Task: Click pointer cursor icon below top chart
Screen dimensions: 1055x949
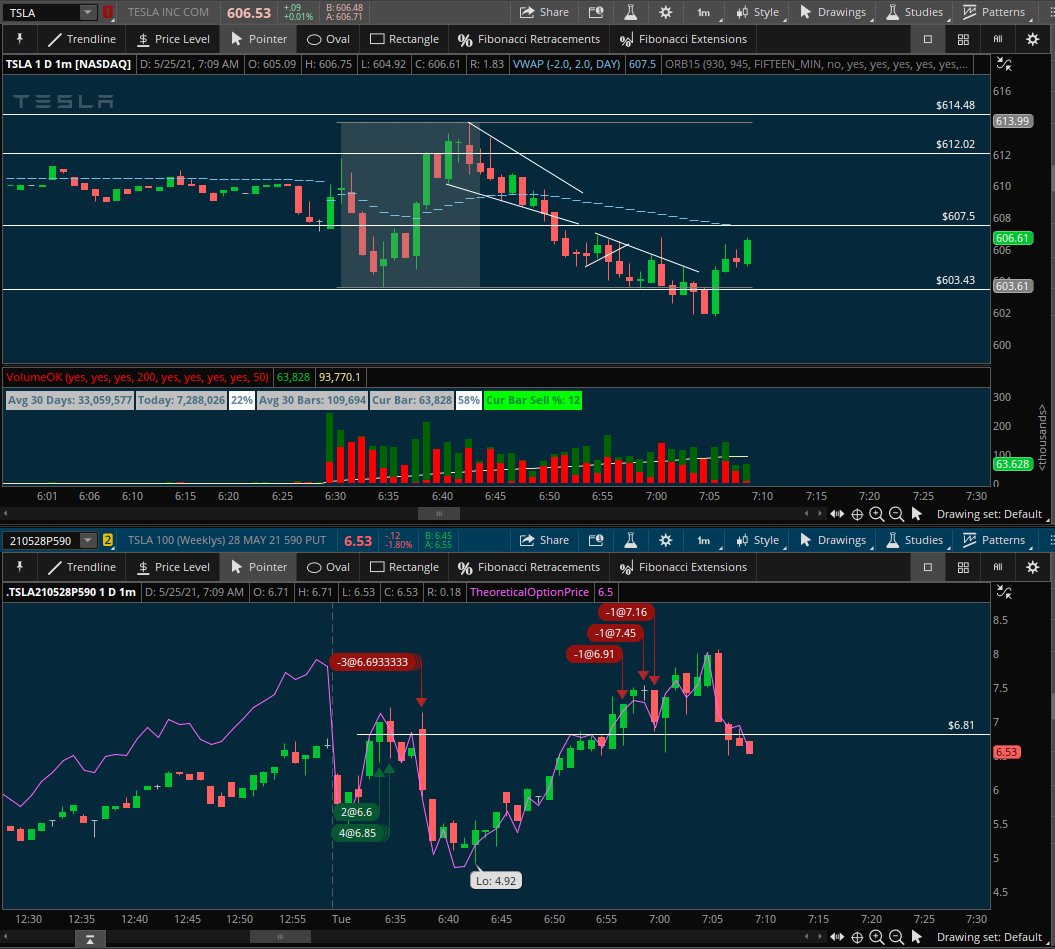Action: tap(916, 514)
